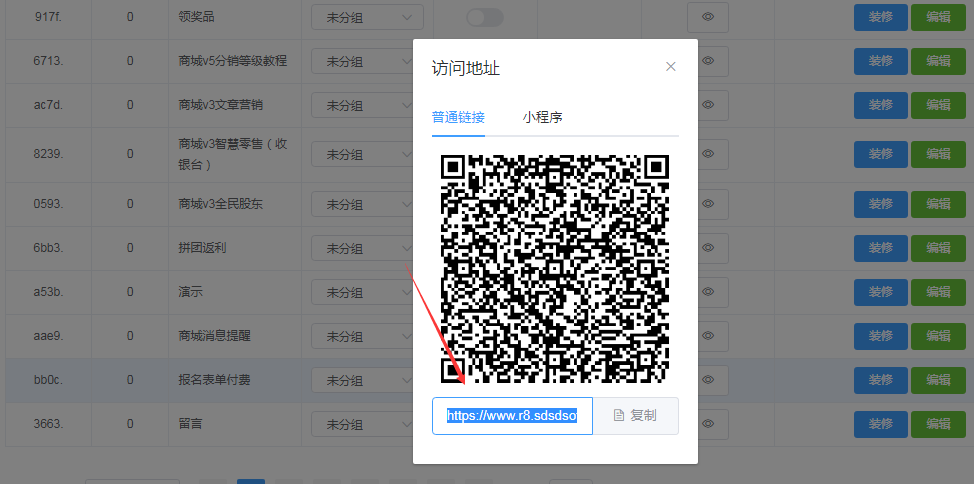Click the ID cell bb0c.
Screen dimensions: 974x484
click(x=48, y=380)
